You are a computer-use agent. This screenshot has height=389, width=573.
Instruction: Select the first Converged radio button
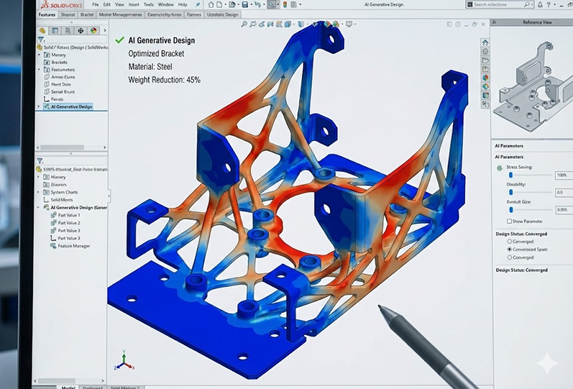[x=509, y=241]
